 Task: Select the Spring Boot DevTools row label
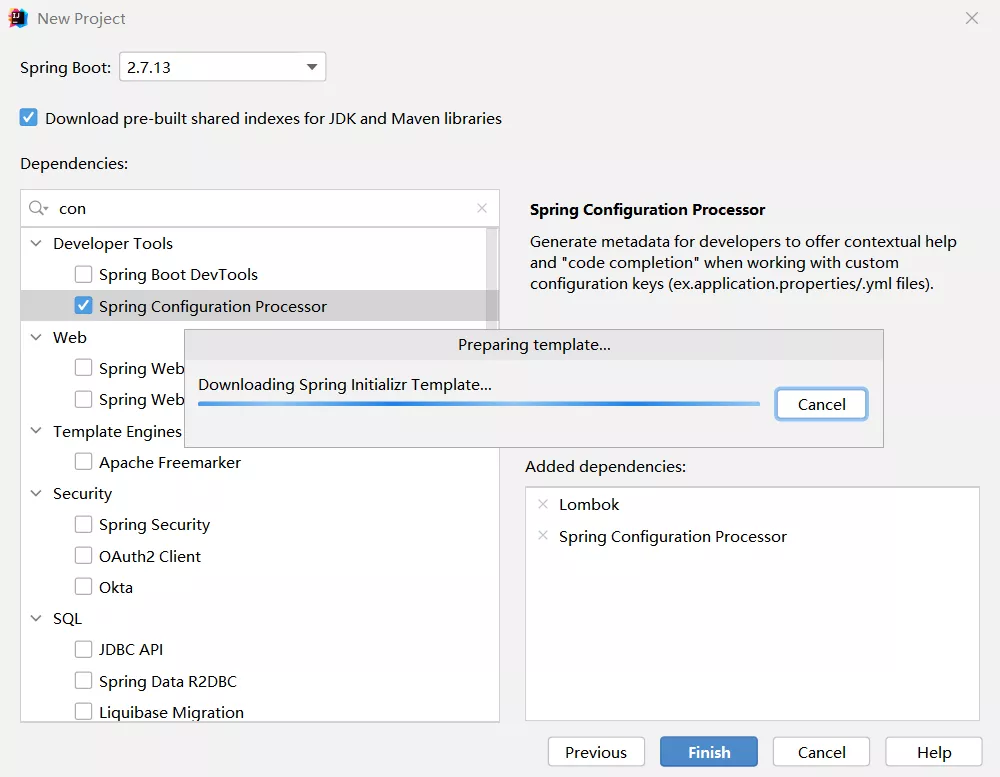pyautogui.click(x=178, y=275)
